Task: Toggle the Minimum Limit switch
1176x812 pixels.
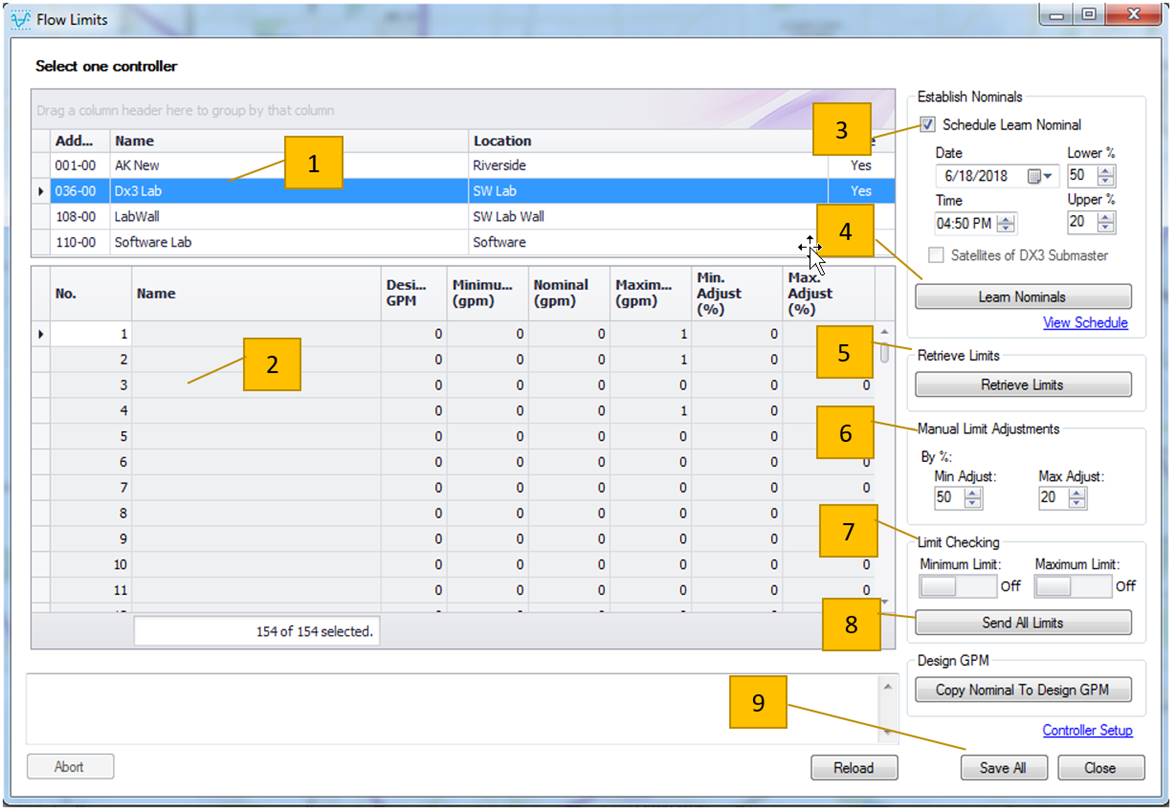Action: [x=958, y=586]
